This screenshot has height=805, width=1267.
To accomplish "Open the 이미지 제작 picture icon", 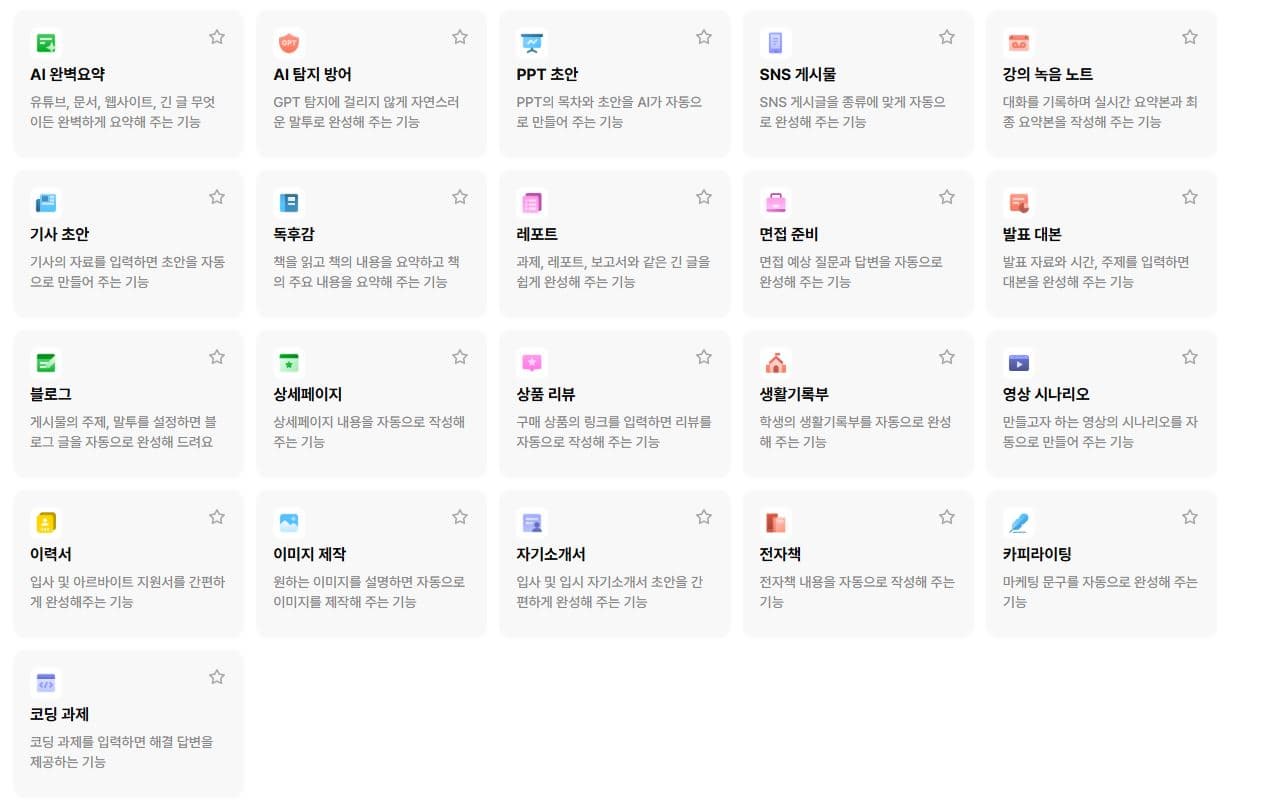I will 288,522.
